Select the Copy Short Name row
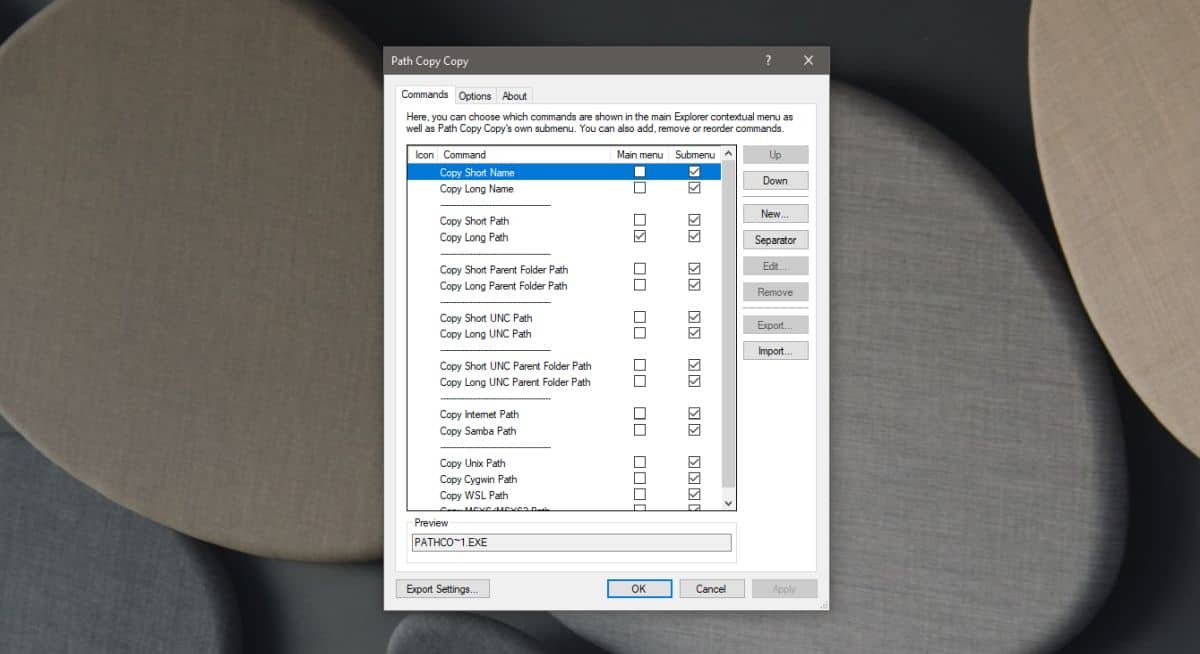 (563, 172)
